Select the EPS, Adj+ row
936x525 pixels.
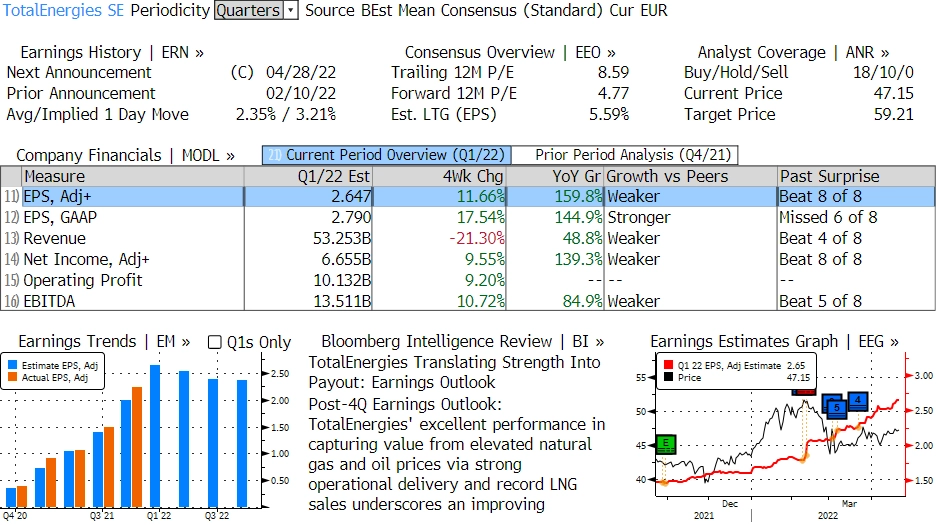(x=468, y=197)
